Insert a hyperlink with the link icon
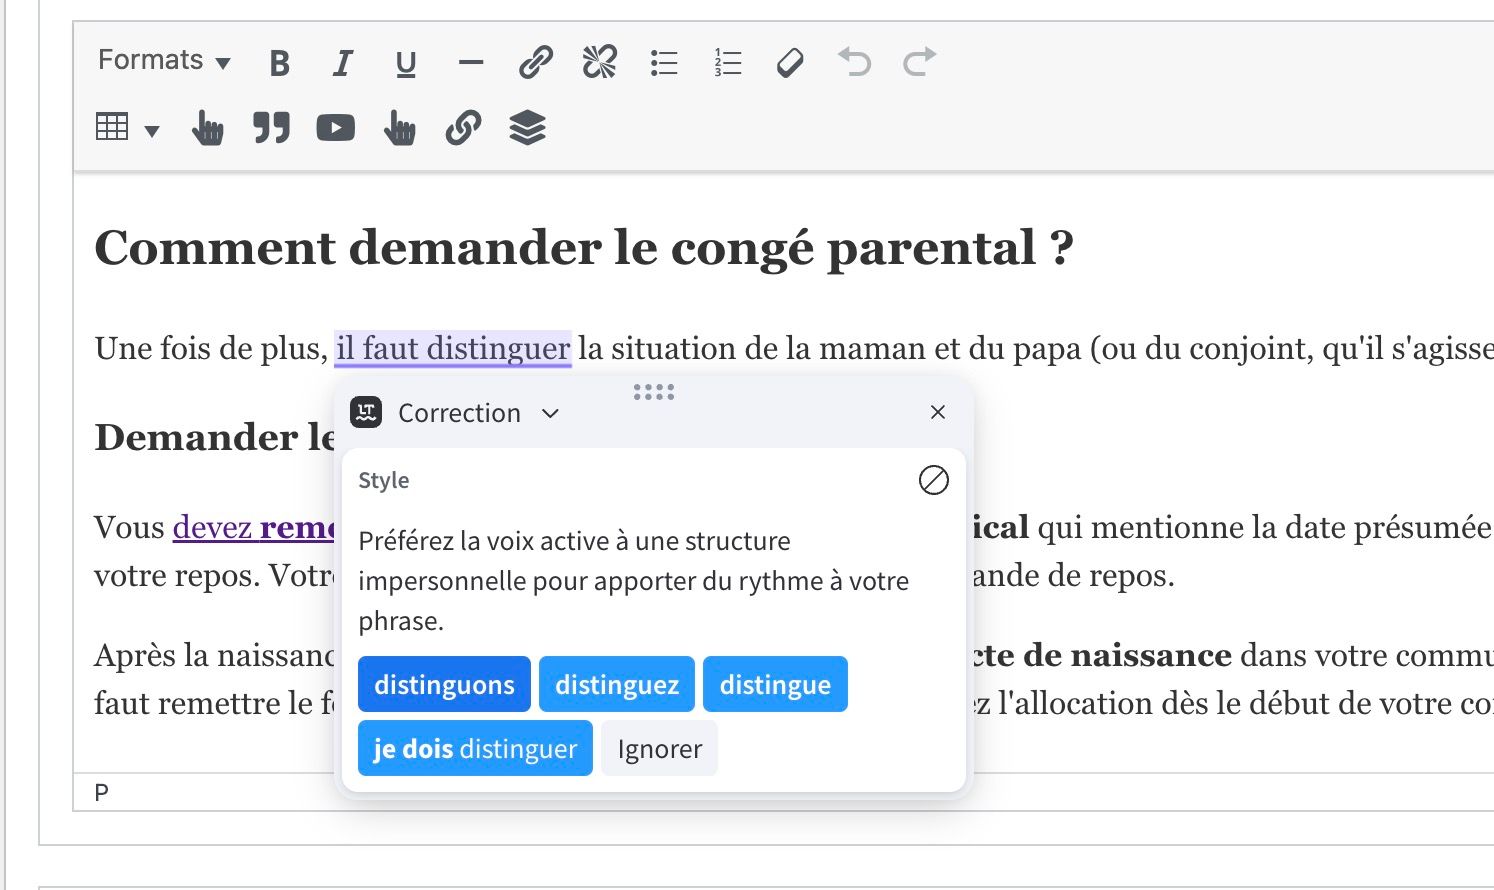The image size is (1494, 890). (x=536, y=62)
